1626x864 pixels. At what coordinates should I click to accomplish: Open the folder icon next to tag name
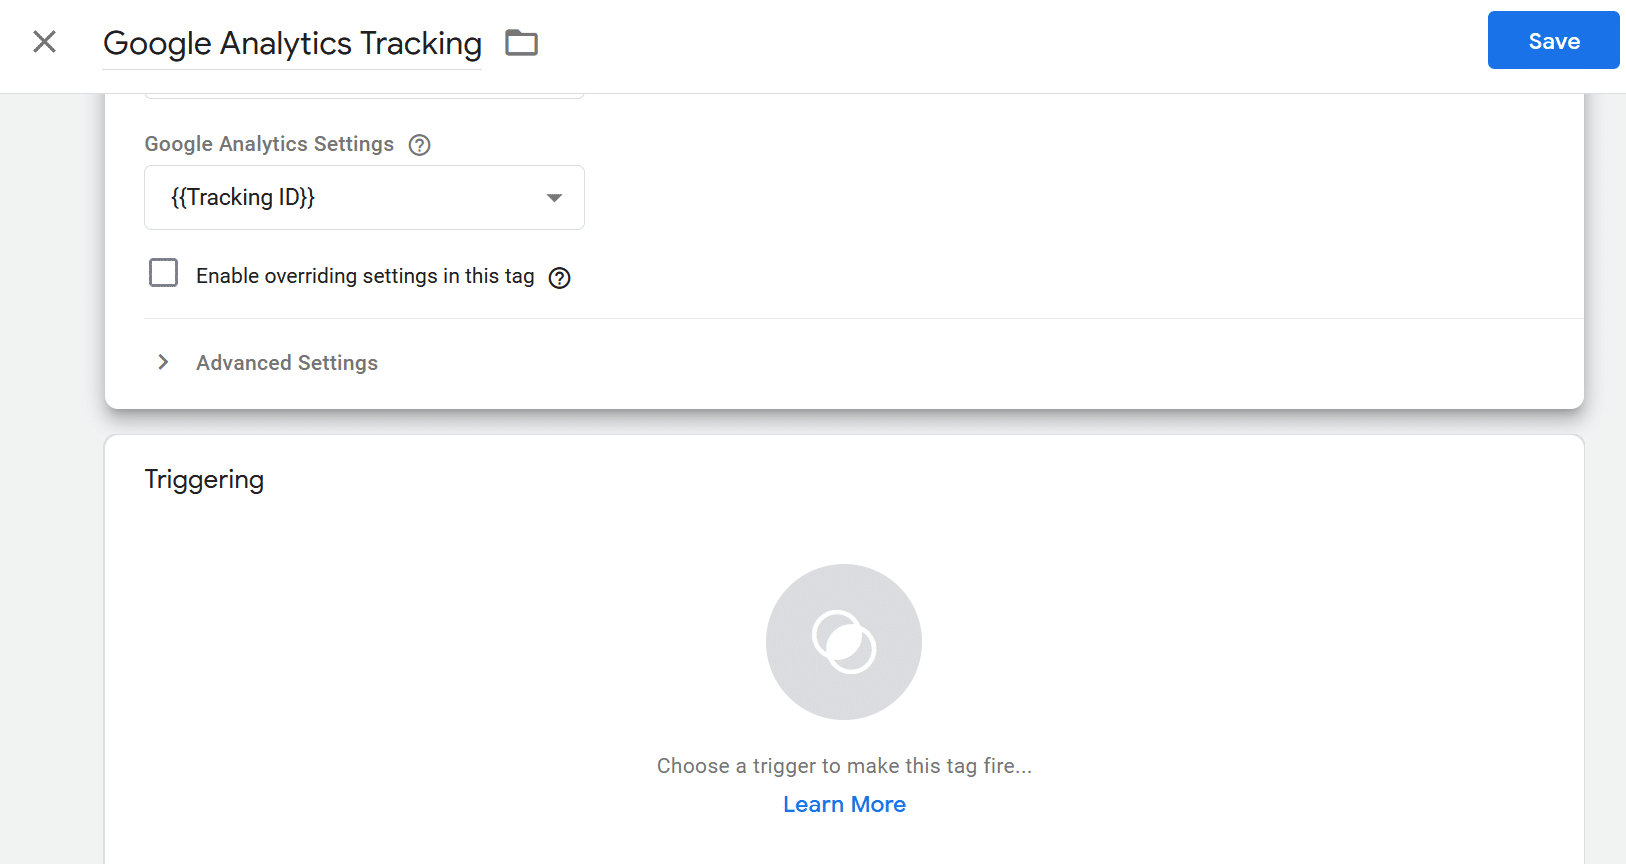click(521, 43)
